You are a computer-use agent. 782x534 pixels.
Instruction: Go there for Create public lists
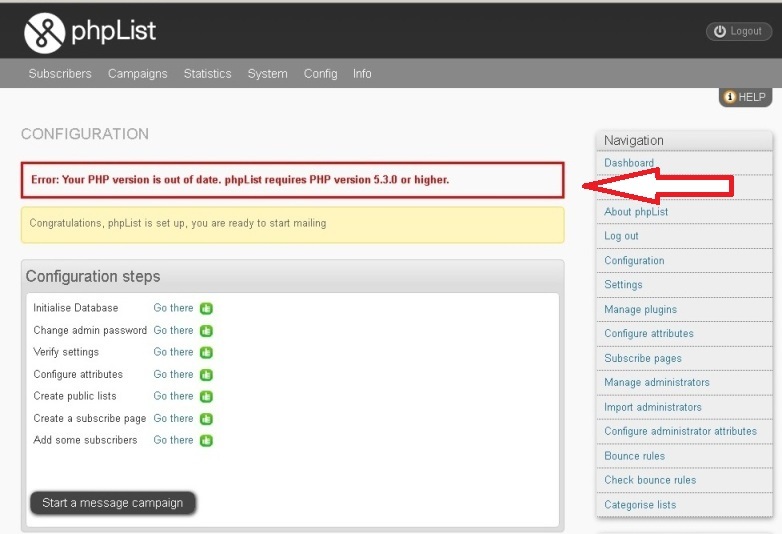[x=173, y=396]
